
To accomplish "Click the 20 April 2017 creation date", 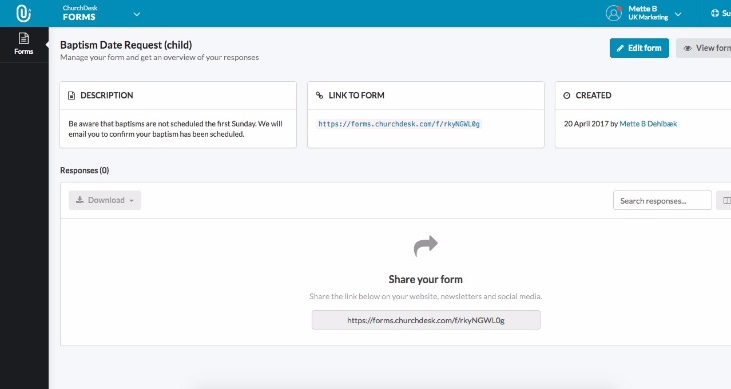I will point(586,124).
